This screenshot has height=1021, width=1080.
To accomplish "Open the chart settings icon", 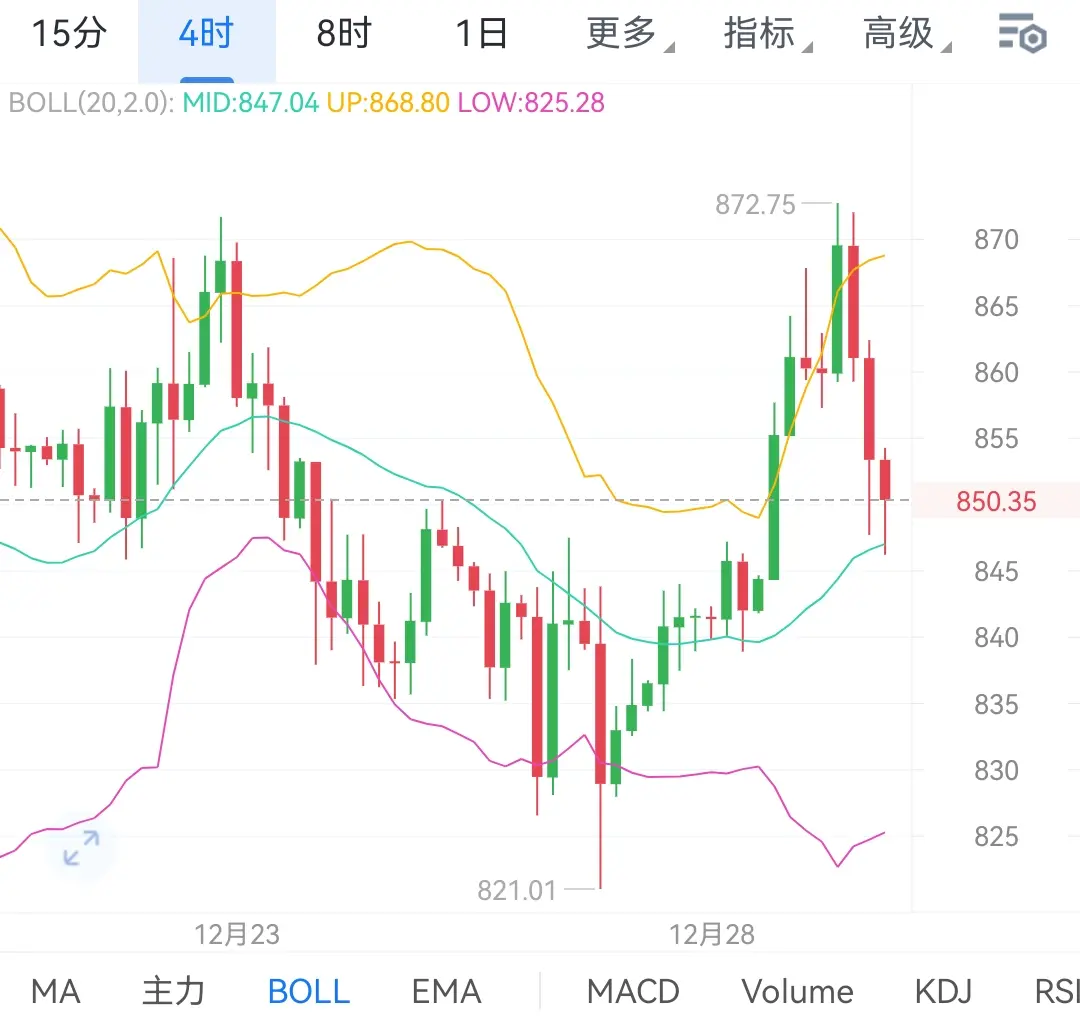I will (x=1023, y=33).
